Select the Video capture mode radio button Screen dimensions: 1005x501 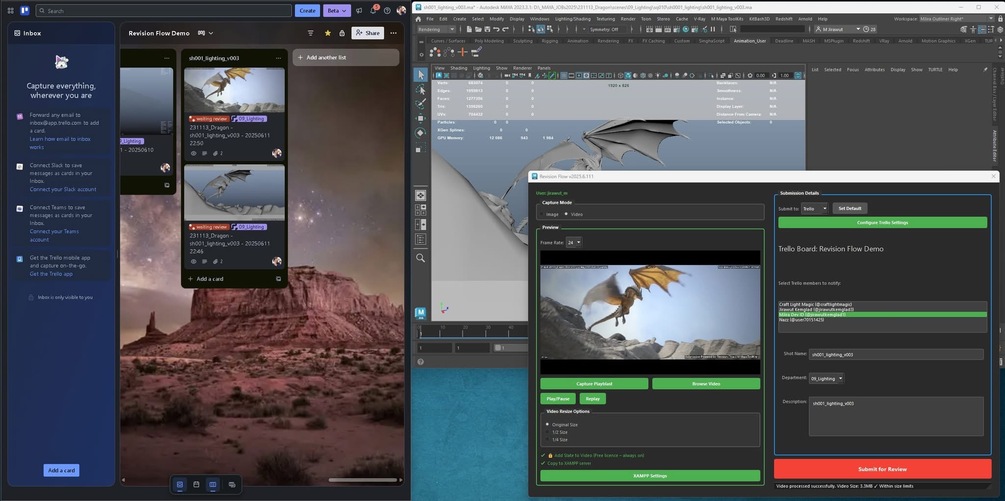tap(566, 213)
